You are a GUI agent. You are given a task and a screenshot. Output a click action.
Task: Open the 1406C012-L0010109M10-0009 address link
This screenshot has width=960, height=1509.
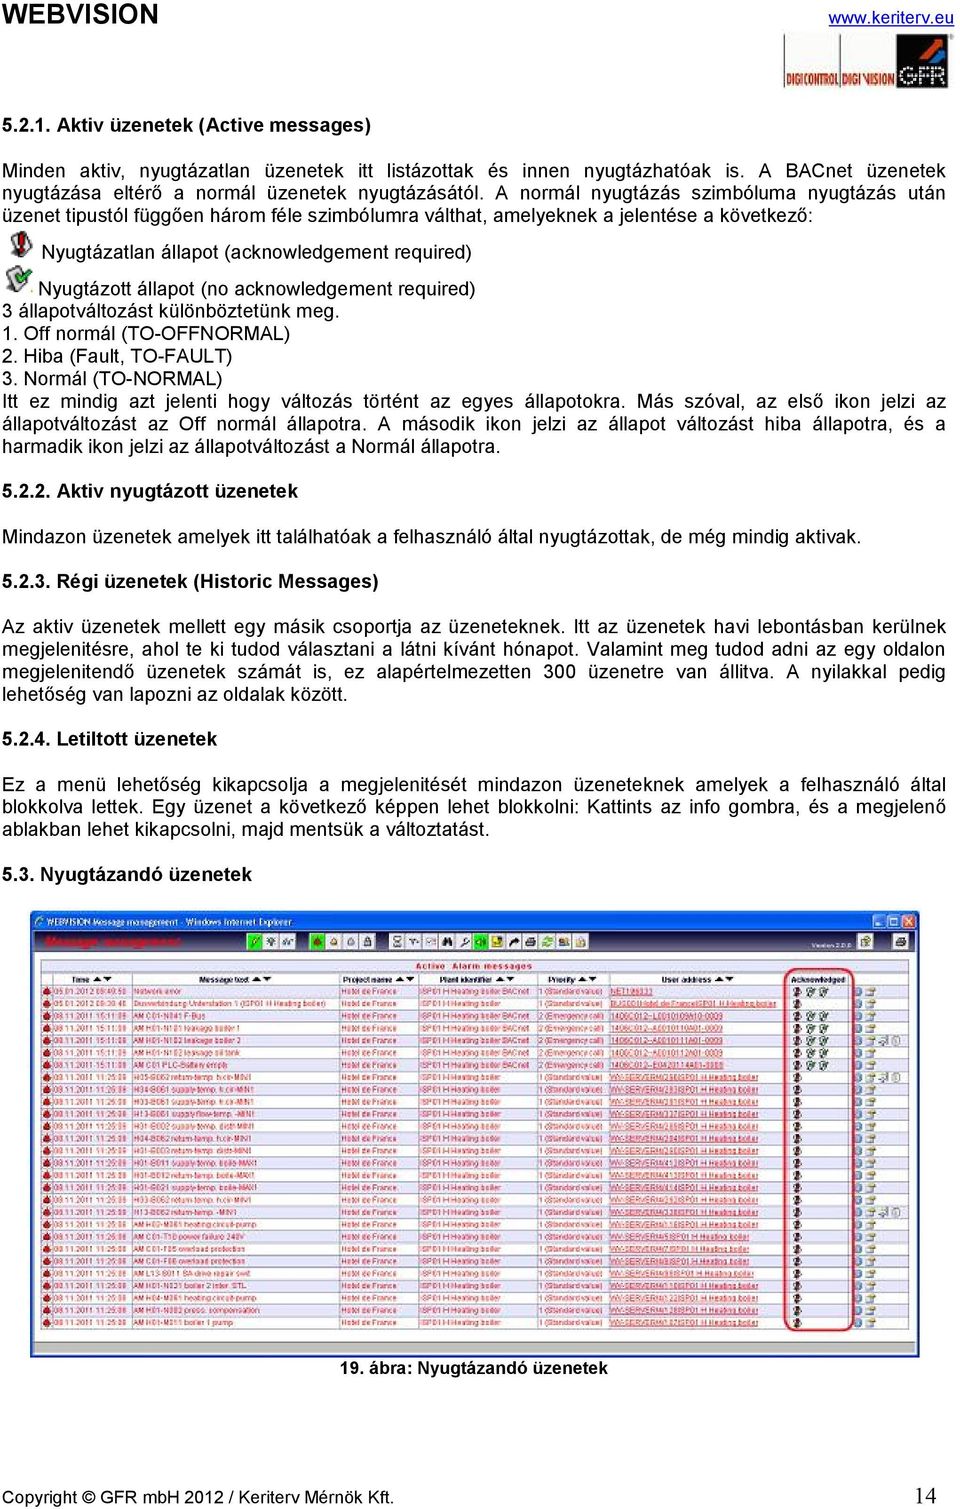pyautogui.click(x=667, y=1016)
